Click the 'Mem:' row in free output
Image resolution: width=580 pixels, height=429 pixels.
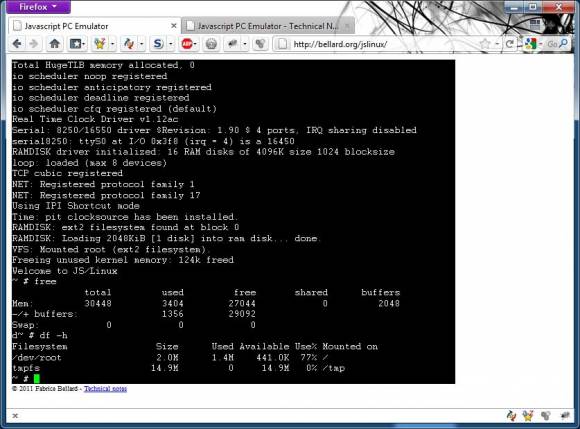pyautogui.click(x=206, y=303)
